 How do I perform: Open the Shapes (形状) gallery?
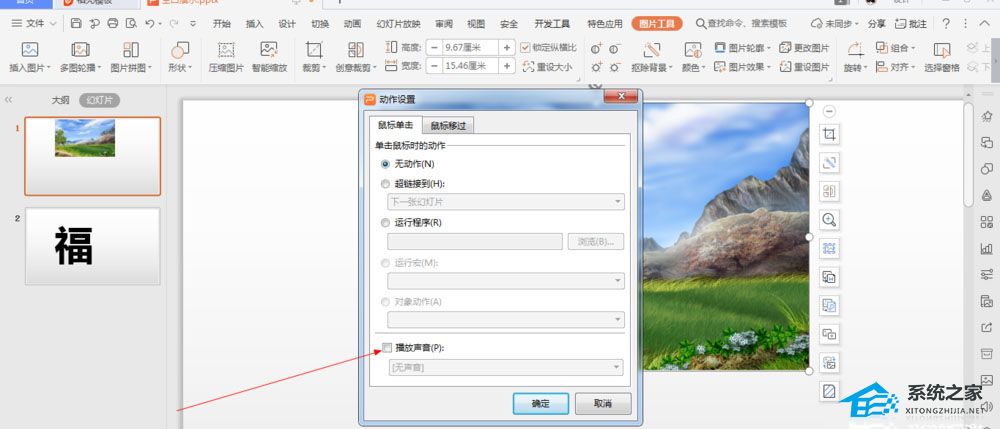[x=180, y=57]
